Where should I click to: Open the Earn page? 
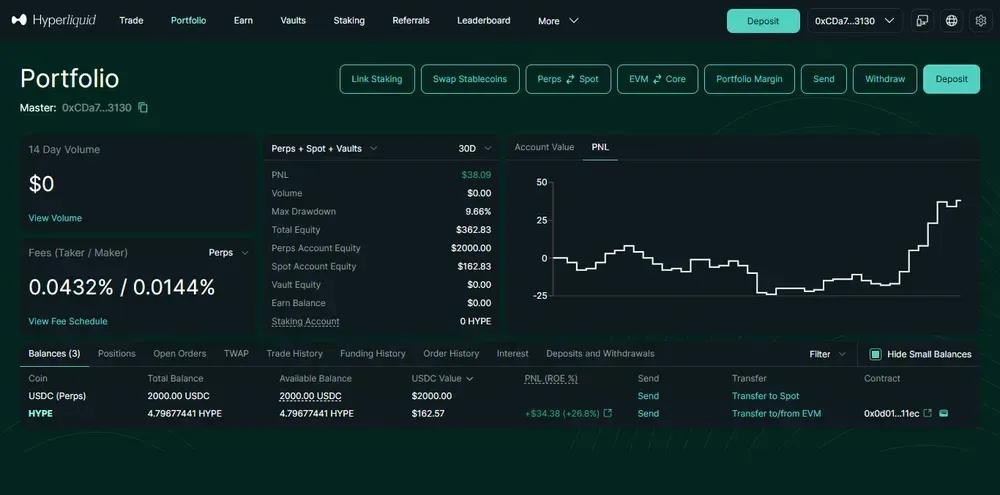[243, 20]
